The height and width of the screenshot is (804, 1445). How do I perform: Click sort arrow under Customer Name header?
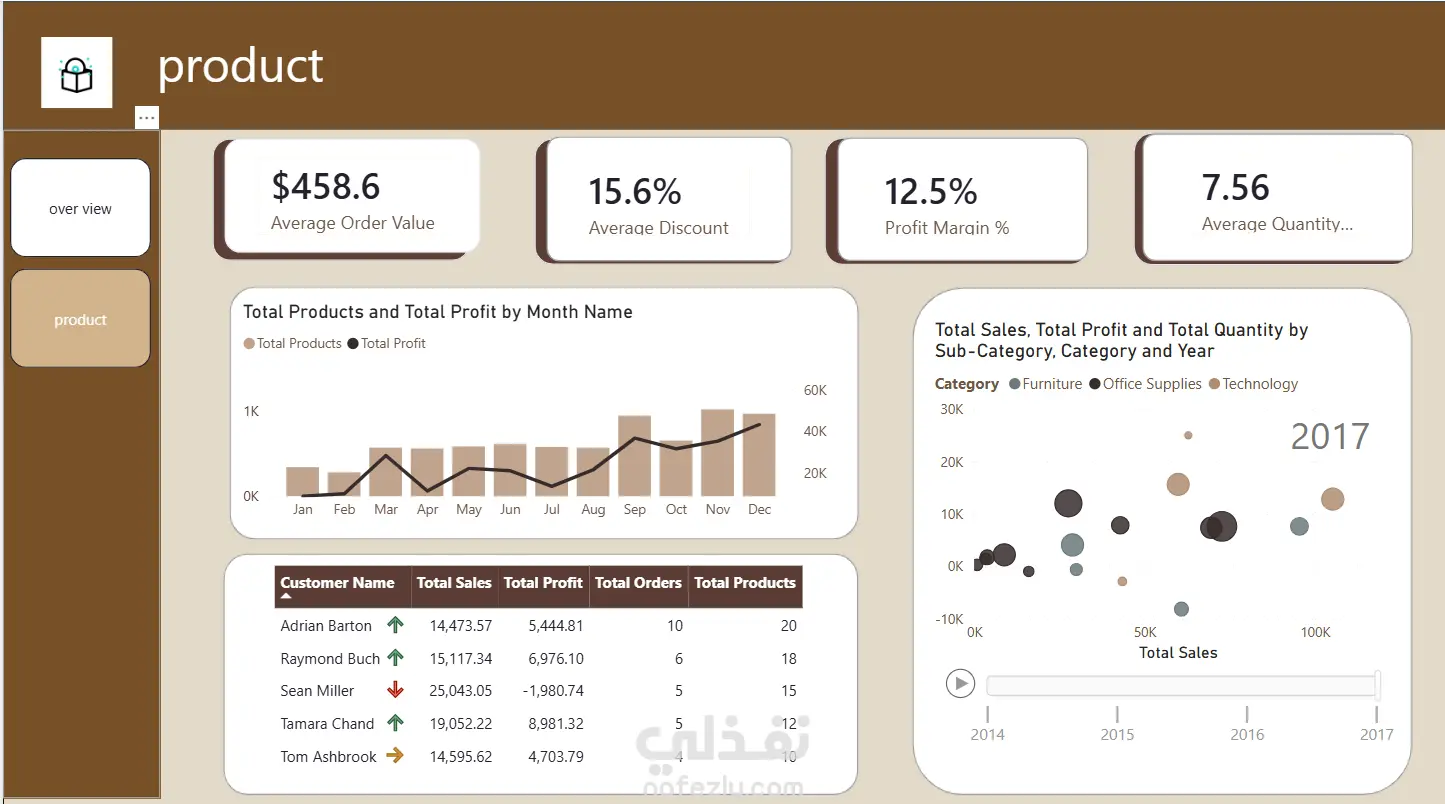pyautogui.click(x=287, y=596)
